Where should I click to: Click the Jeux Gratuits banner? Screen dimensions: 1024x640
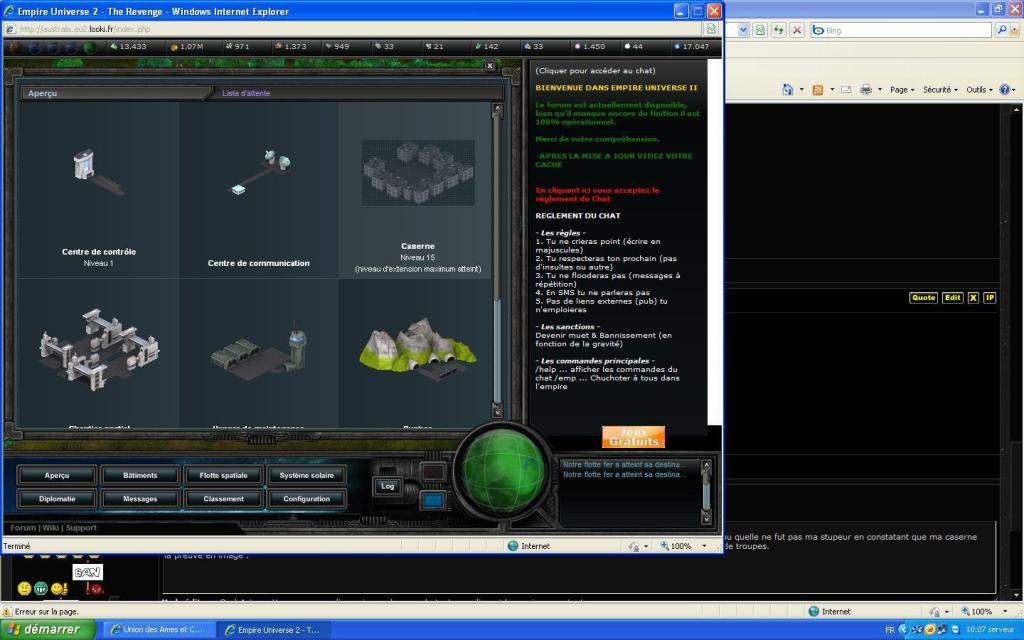(633, 437)
